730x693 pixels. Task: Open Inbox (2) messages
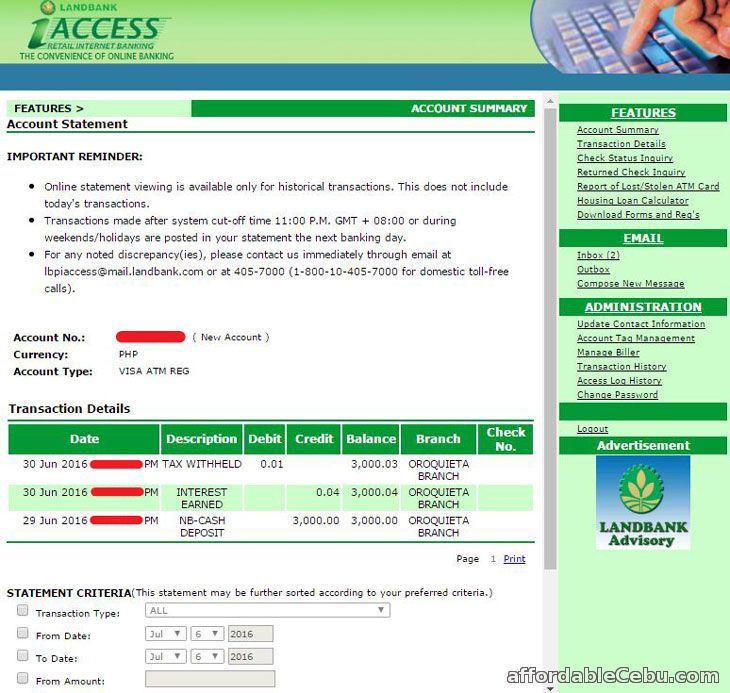[x=598, y=255]
